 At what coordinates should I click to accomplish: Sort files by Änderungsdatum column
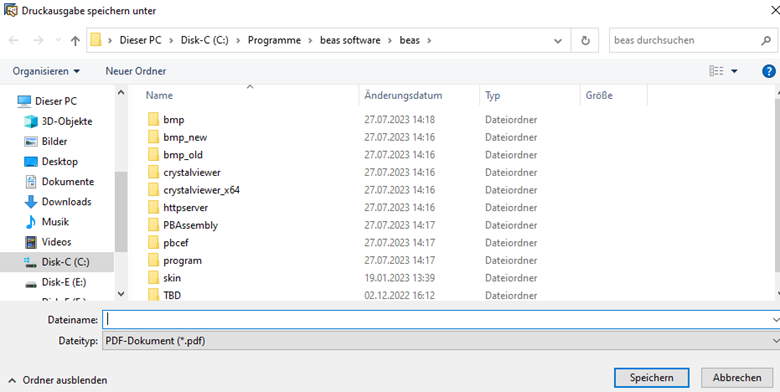(403, 96)
